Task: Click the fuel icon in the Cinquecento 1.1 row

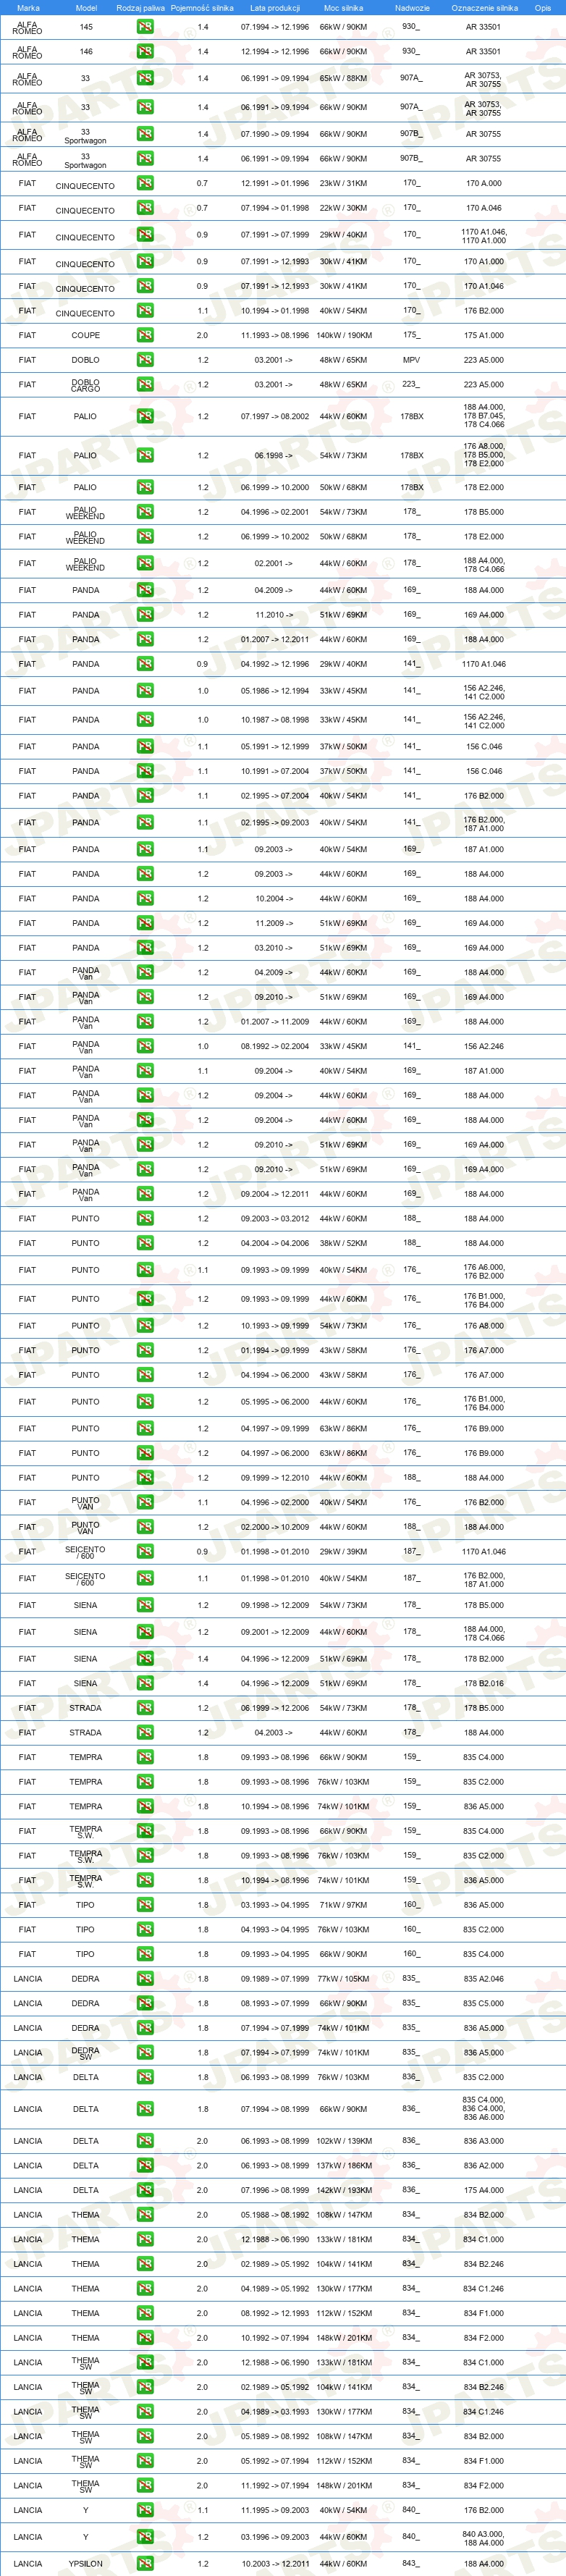Action: pyautogui.click(x=145, y=311)
